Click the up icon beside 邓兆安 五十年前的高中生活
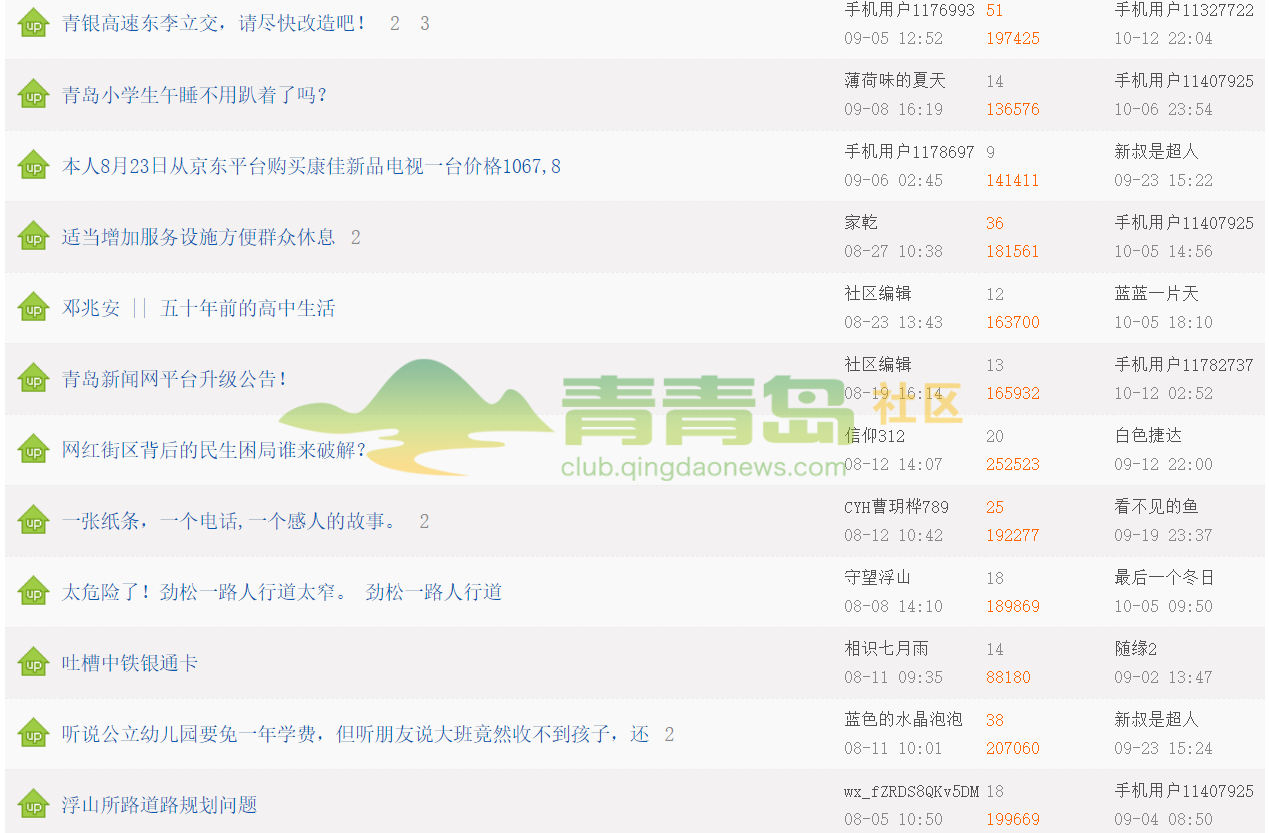The image size is (1269, 833). pyautogui.click(x=34, y=308)
